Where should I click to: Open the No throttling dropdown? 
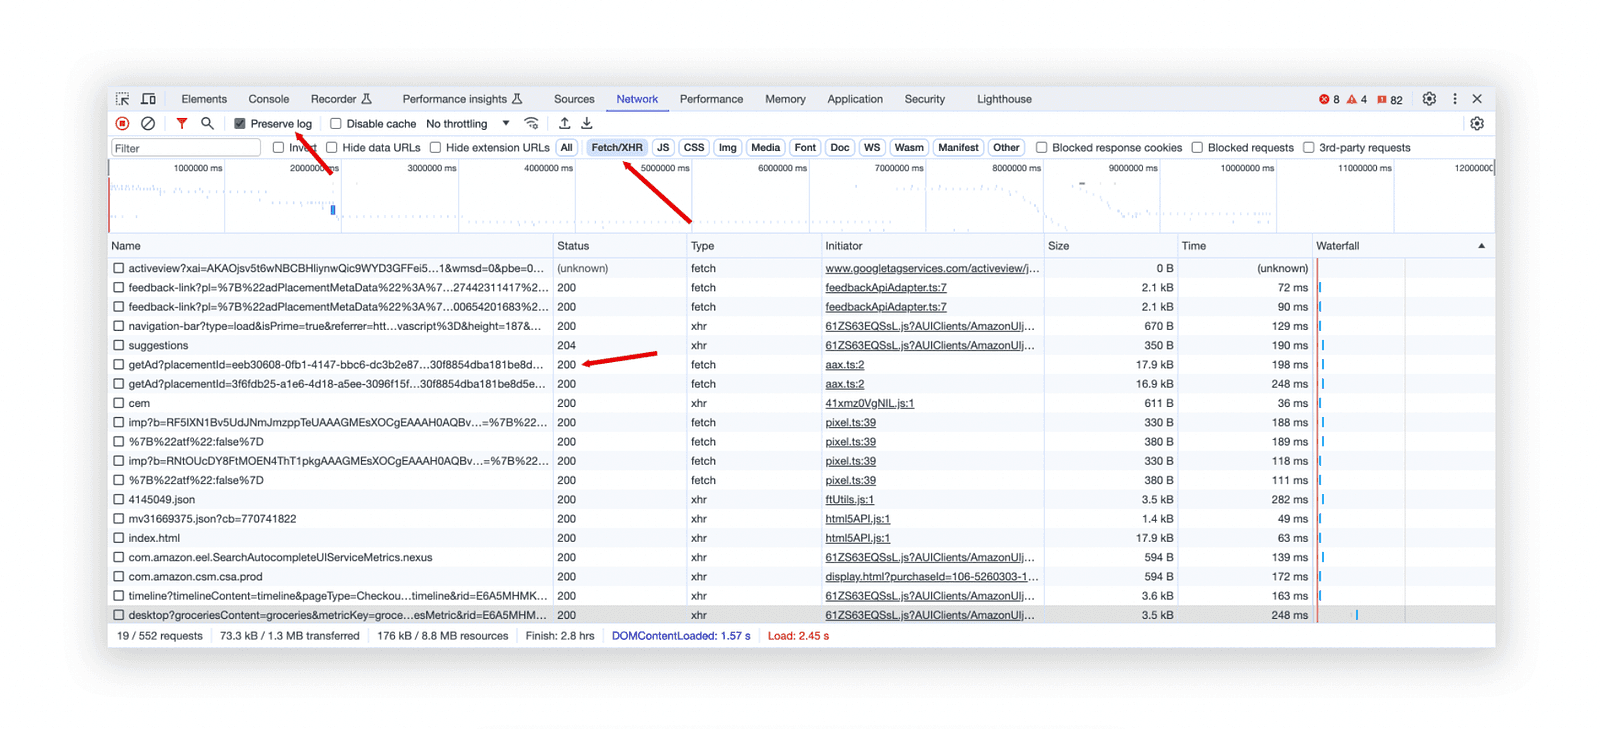[468, 124]
